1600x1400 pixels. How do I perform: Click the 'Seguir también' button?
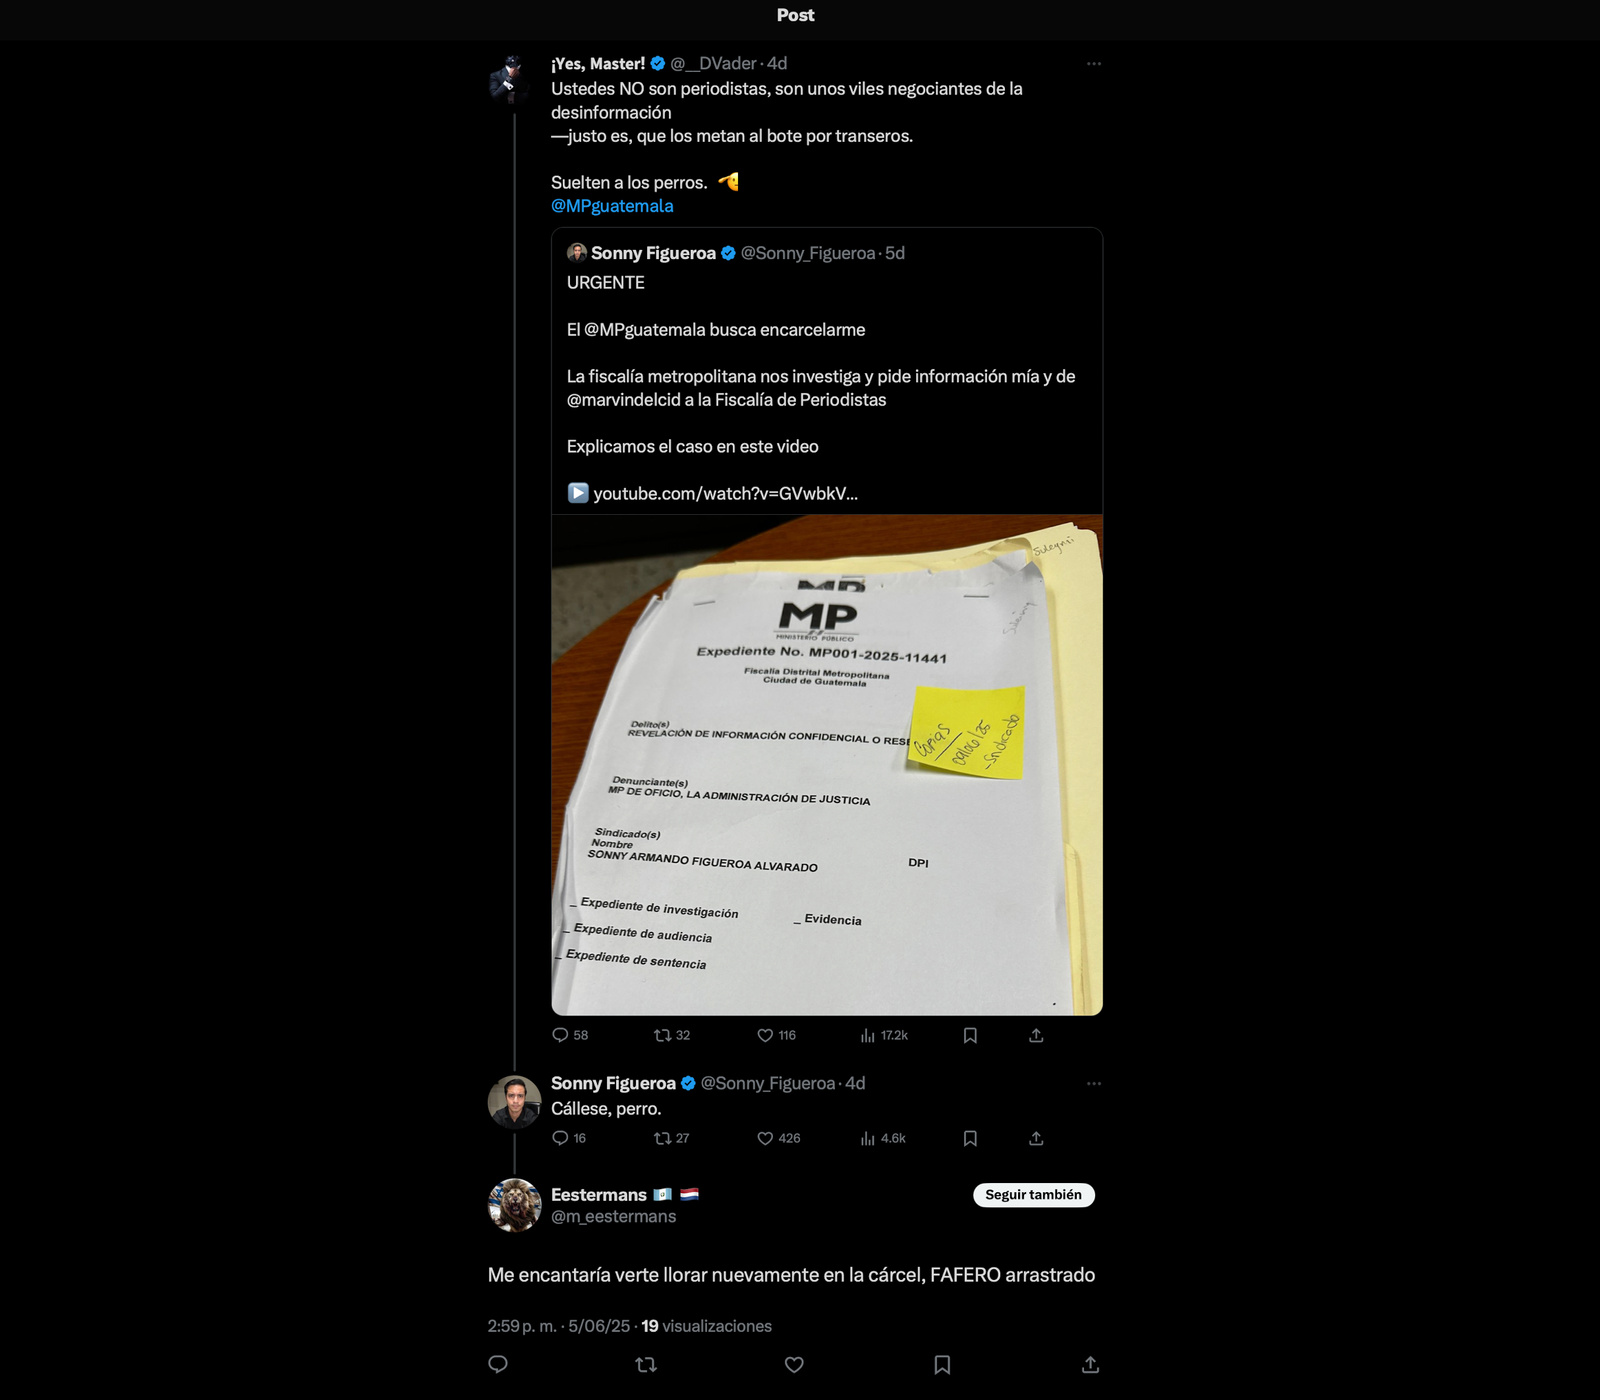(1034, 1195)
